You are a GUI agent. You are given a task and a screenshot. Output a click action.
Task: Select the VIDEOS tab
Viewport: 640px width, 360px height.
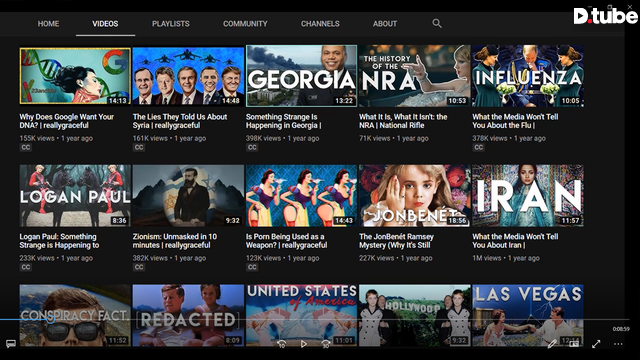tap(105, 24)
